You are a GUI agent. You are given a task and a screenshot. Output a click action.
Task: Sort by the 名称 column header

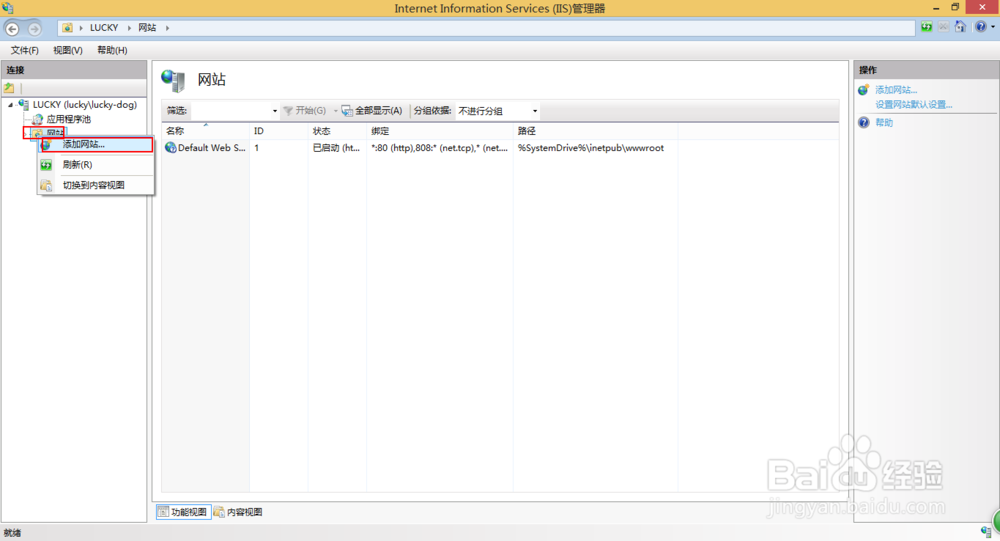pos(205,131)
